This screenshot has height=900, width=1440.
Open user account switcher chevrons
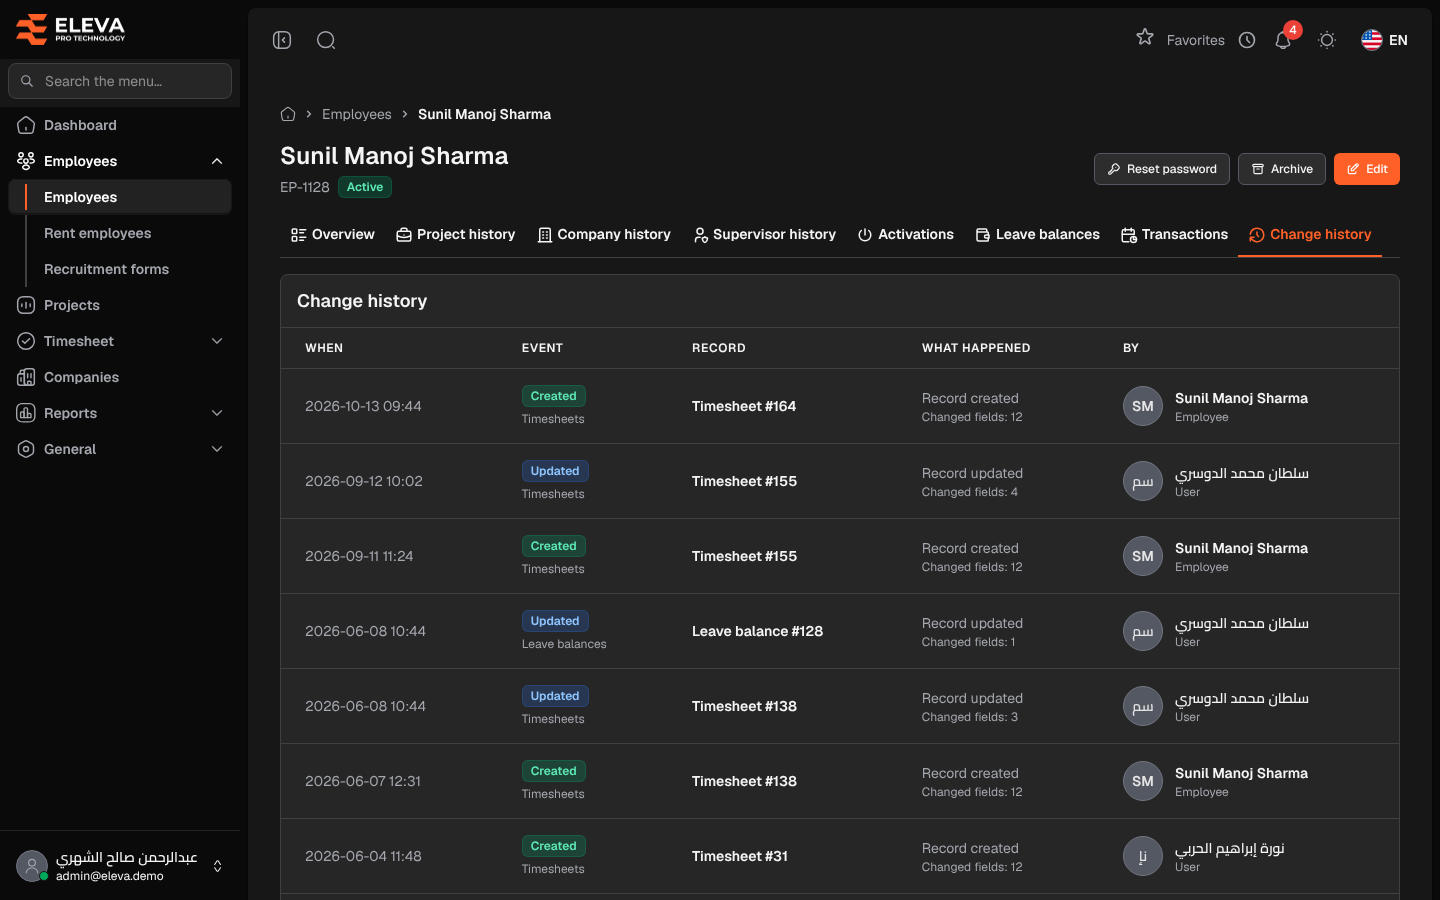(x=217, y=866)
